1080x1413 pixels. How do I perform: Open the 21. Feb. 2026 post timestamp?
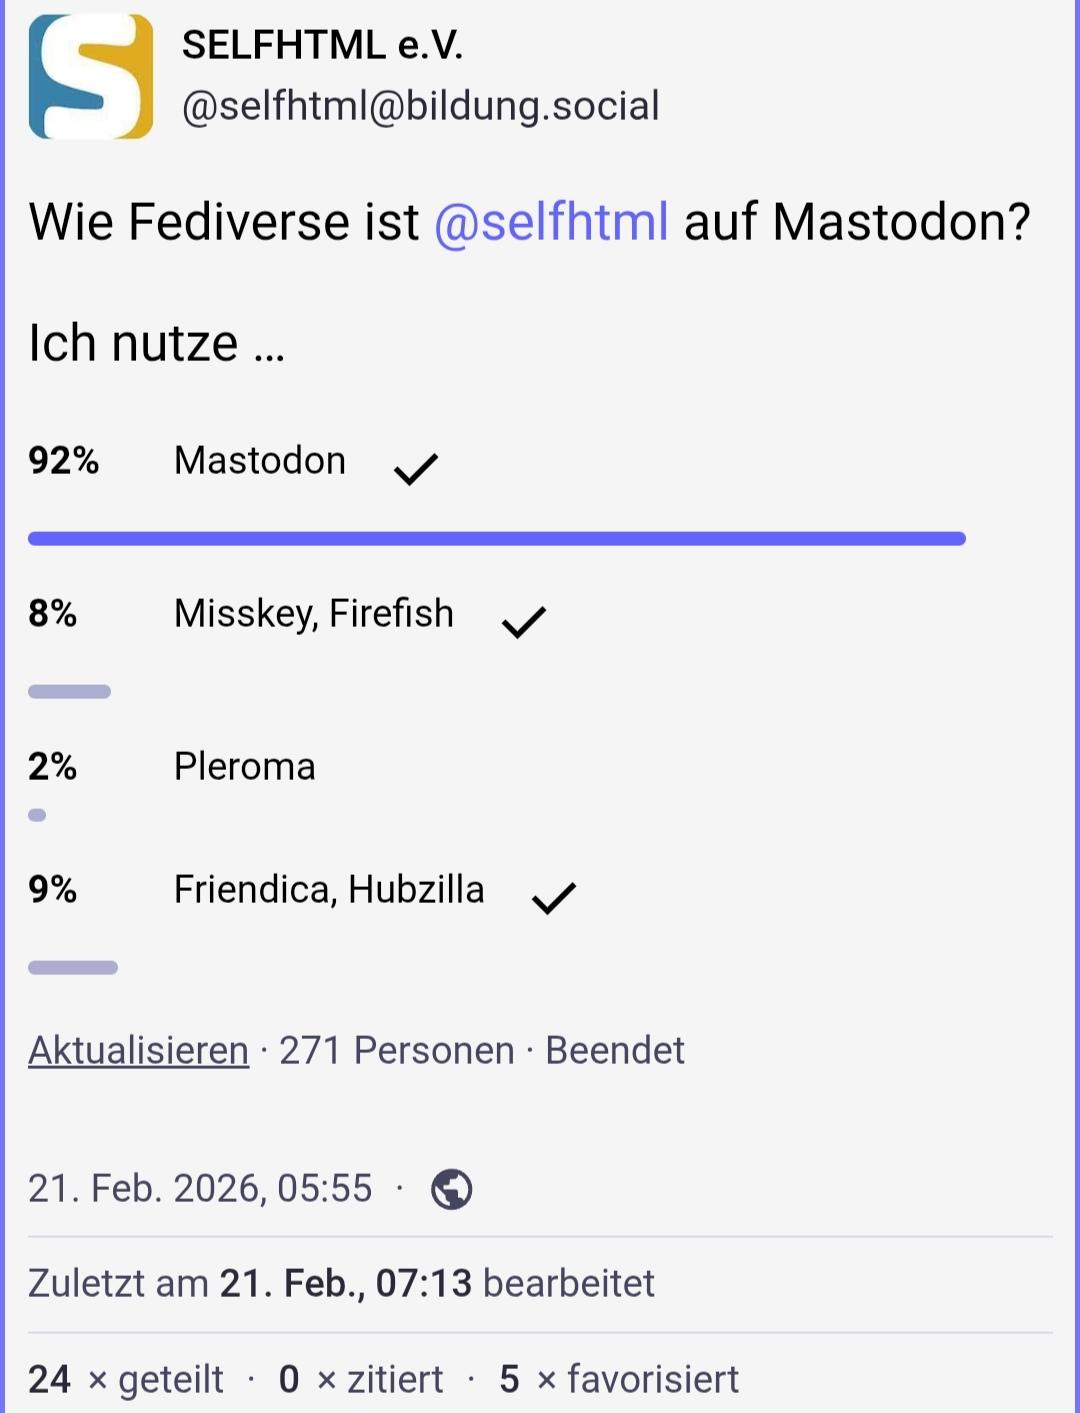tap(200, 1189)
